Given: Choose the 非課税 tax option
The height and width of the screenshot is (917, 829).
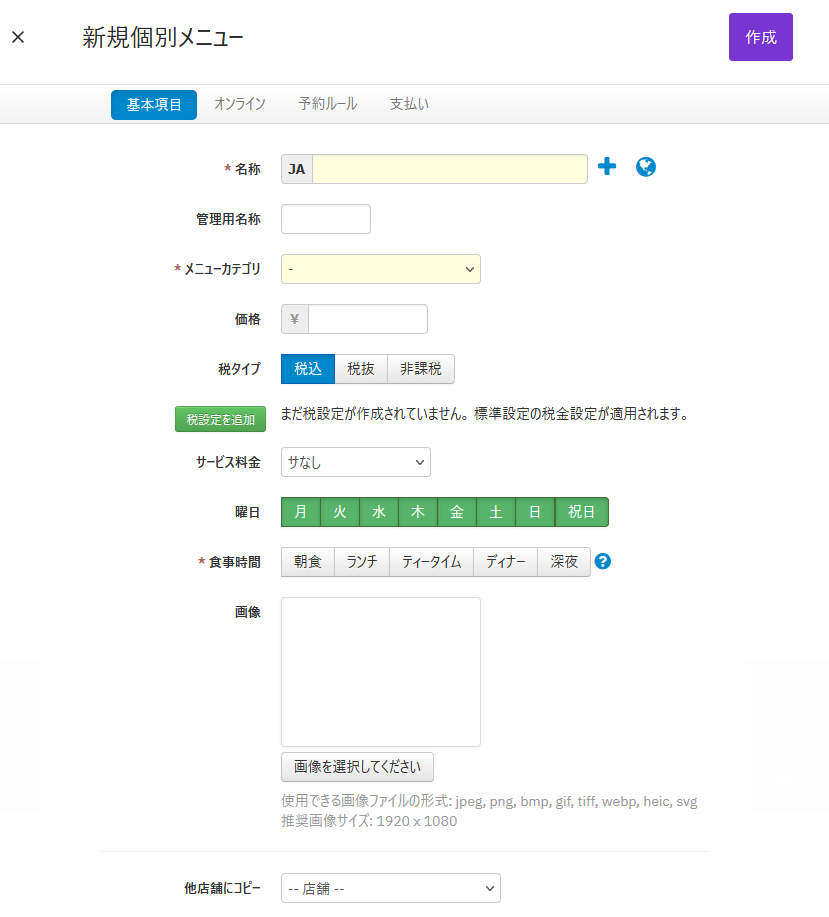Looking at the screenshot, I should 421,369.
